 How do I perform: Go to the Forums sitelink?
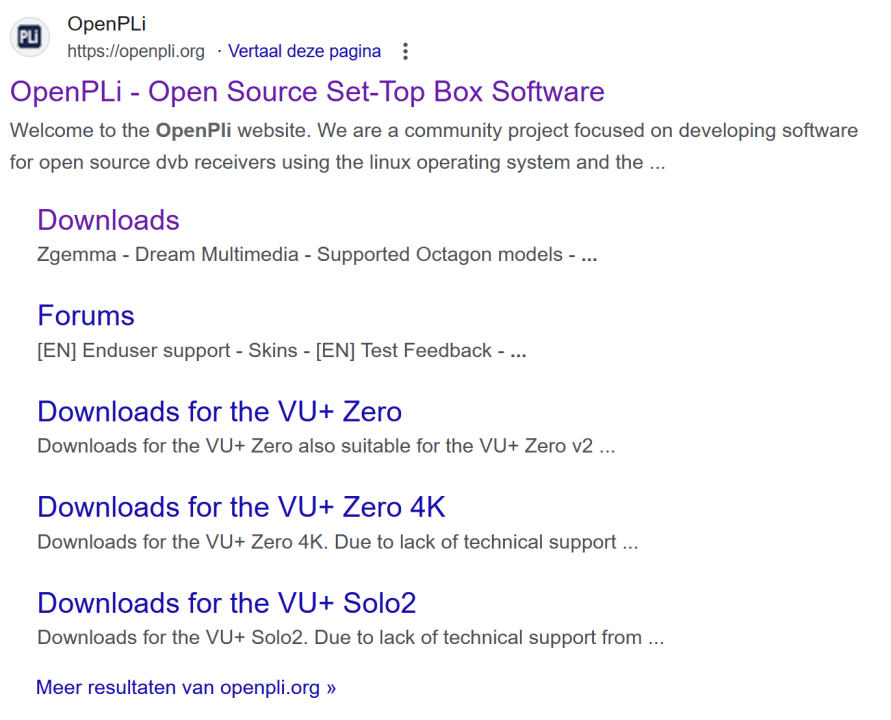86,316
